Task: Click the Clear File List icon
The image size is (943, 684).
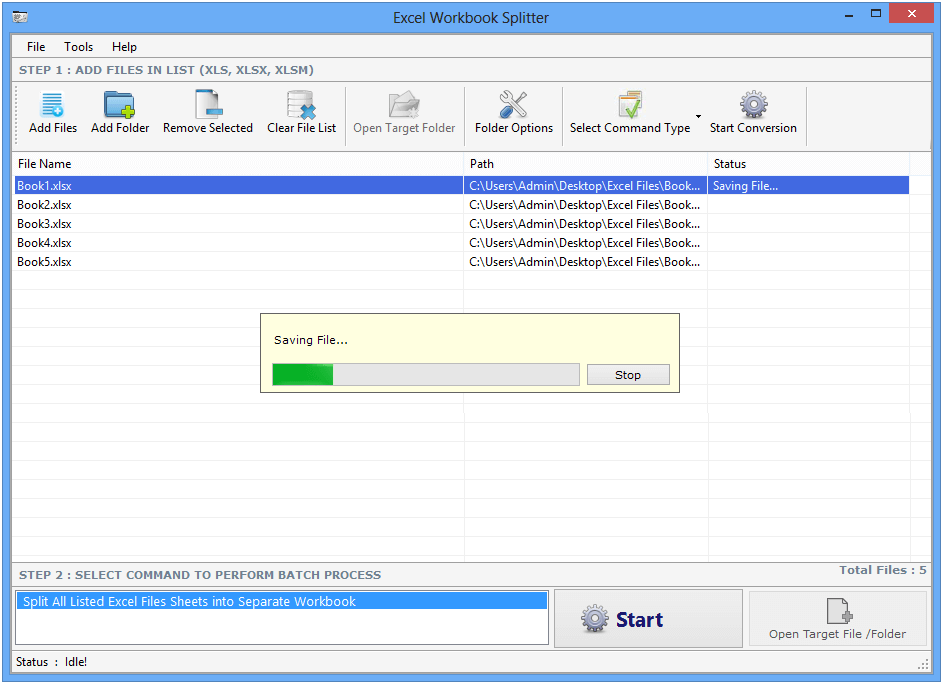Action: pos(301,105)
